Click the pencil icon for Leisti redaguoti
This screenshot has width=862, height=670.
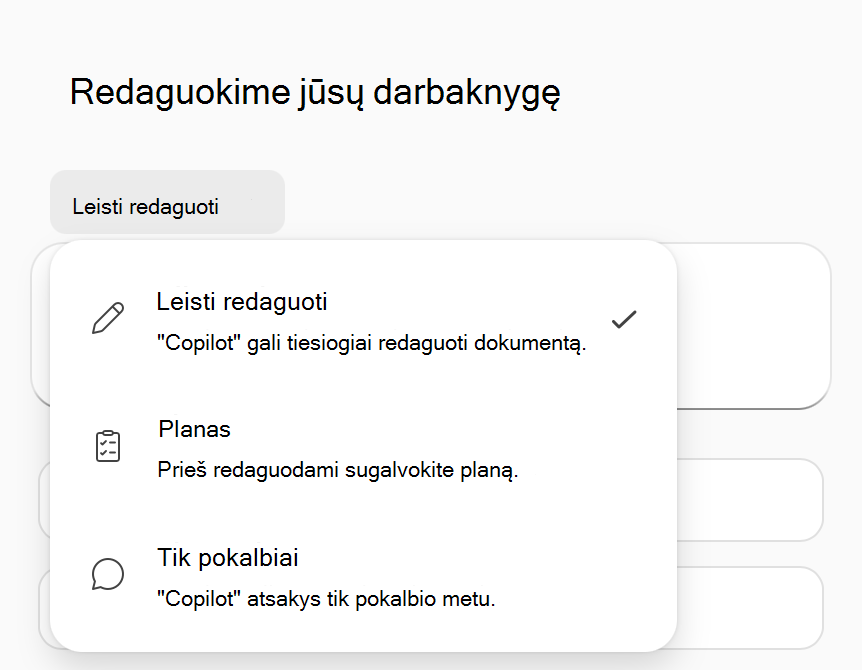tap(108, 318)
